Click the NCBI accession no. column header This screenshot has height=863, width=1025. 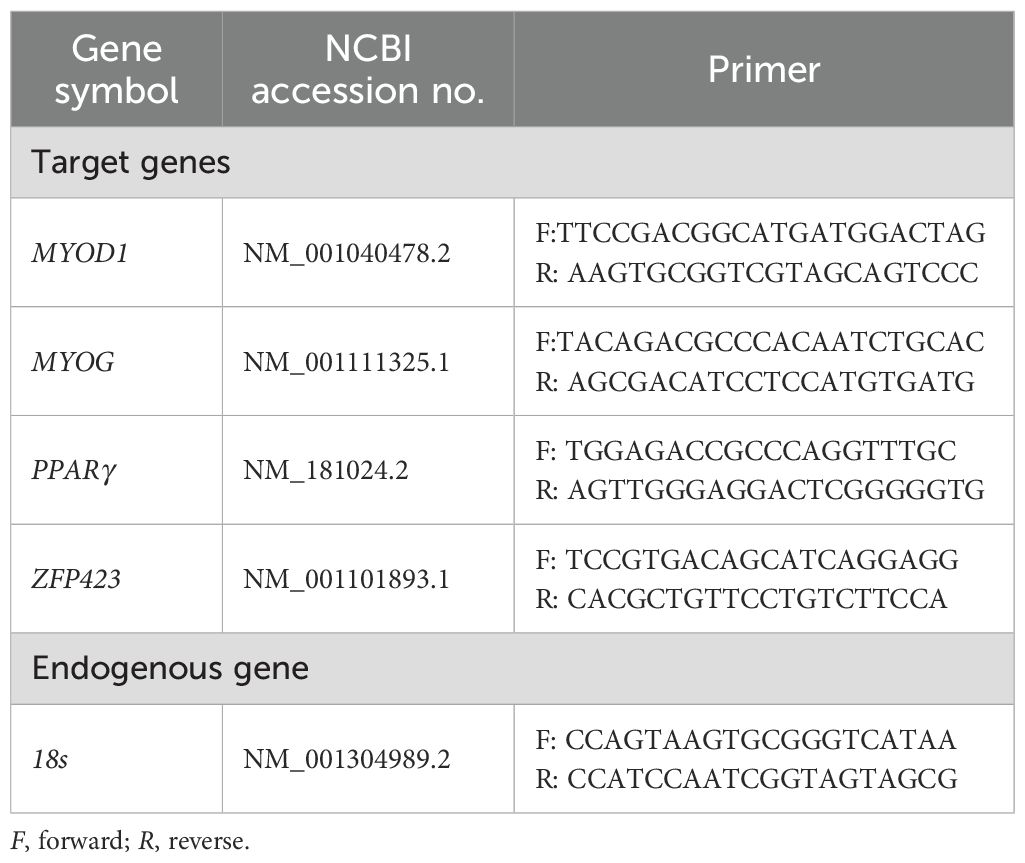(367, 69)
